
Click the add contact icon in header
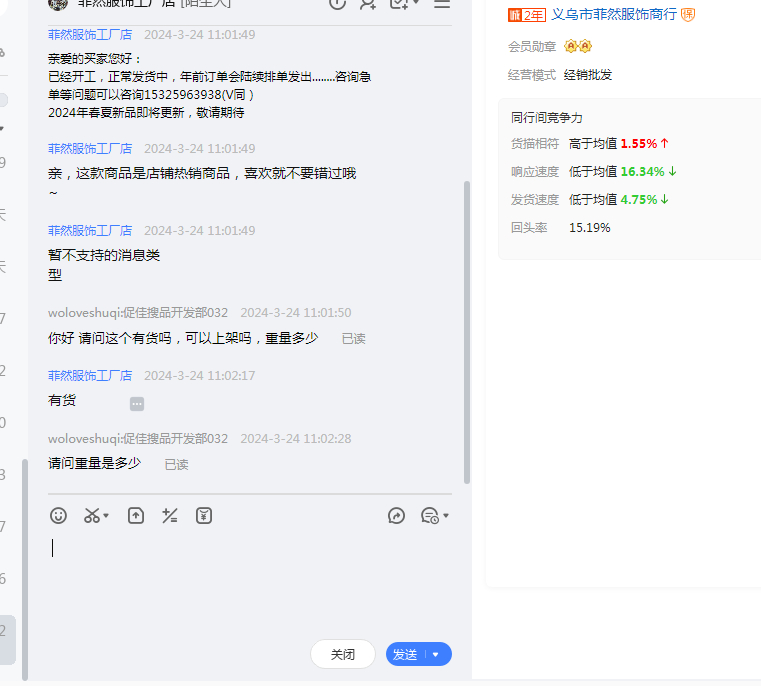click(368, 4)
